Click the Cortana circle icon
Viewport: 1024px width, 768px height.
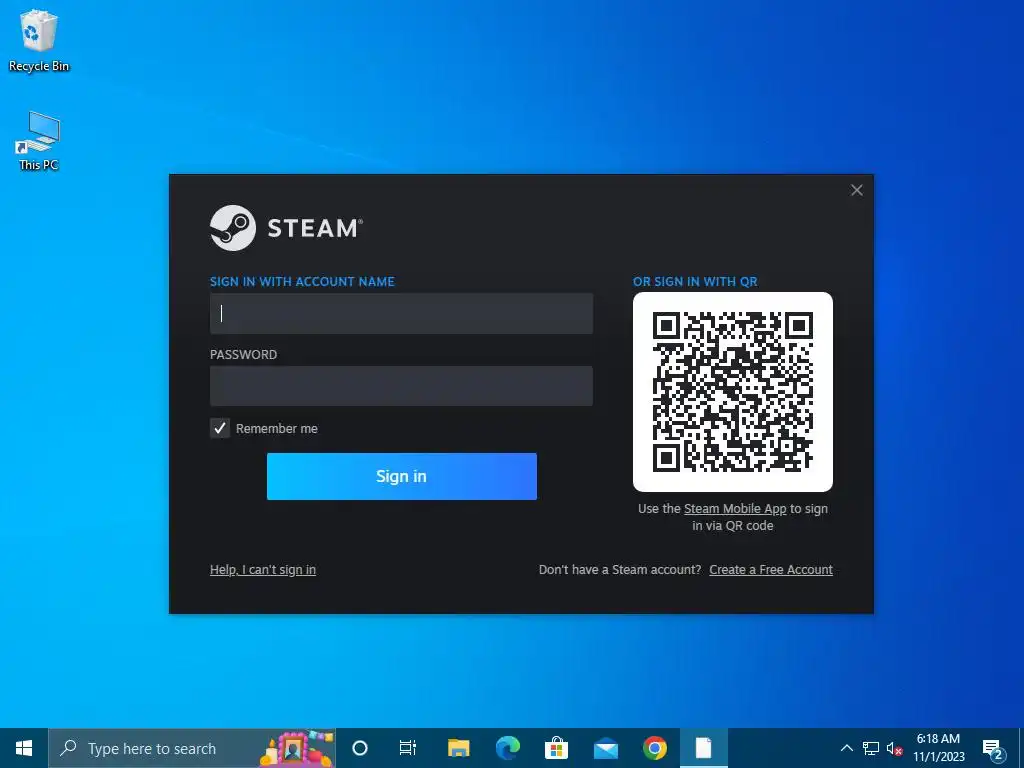[x=360, y=748]
